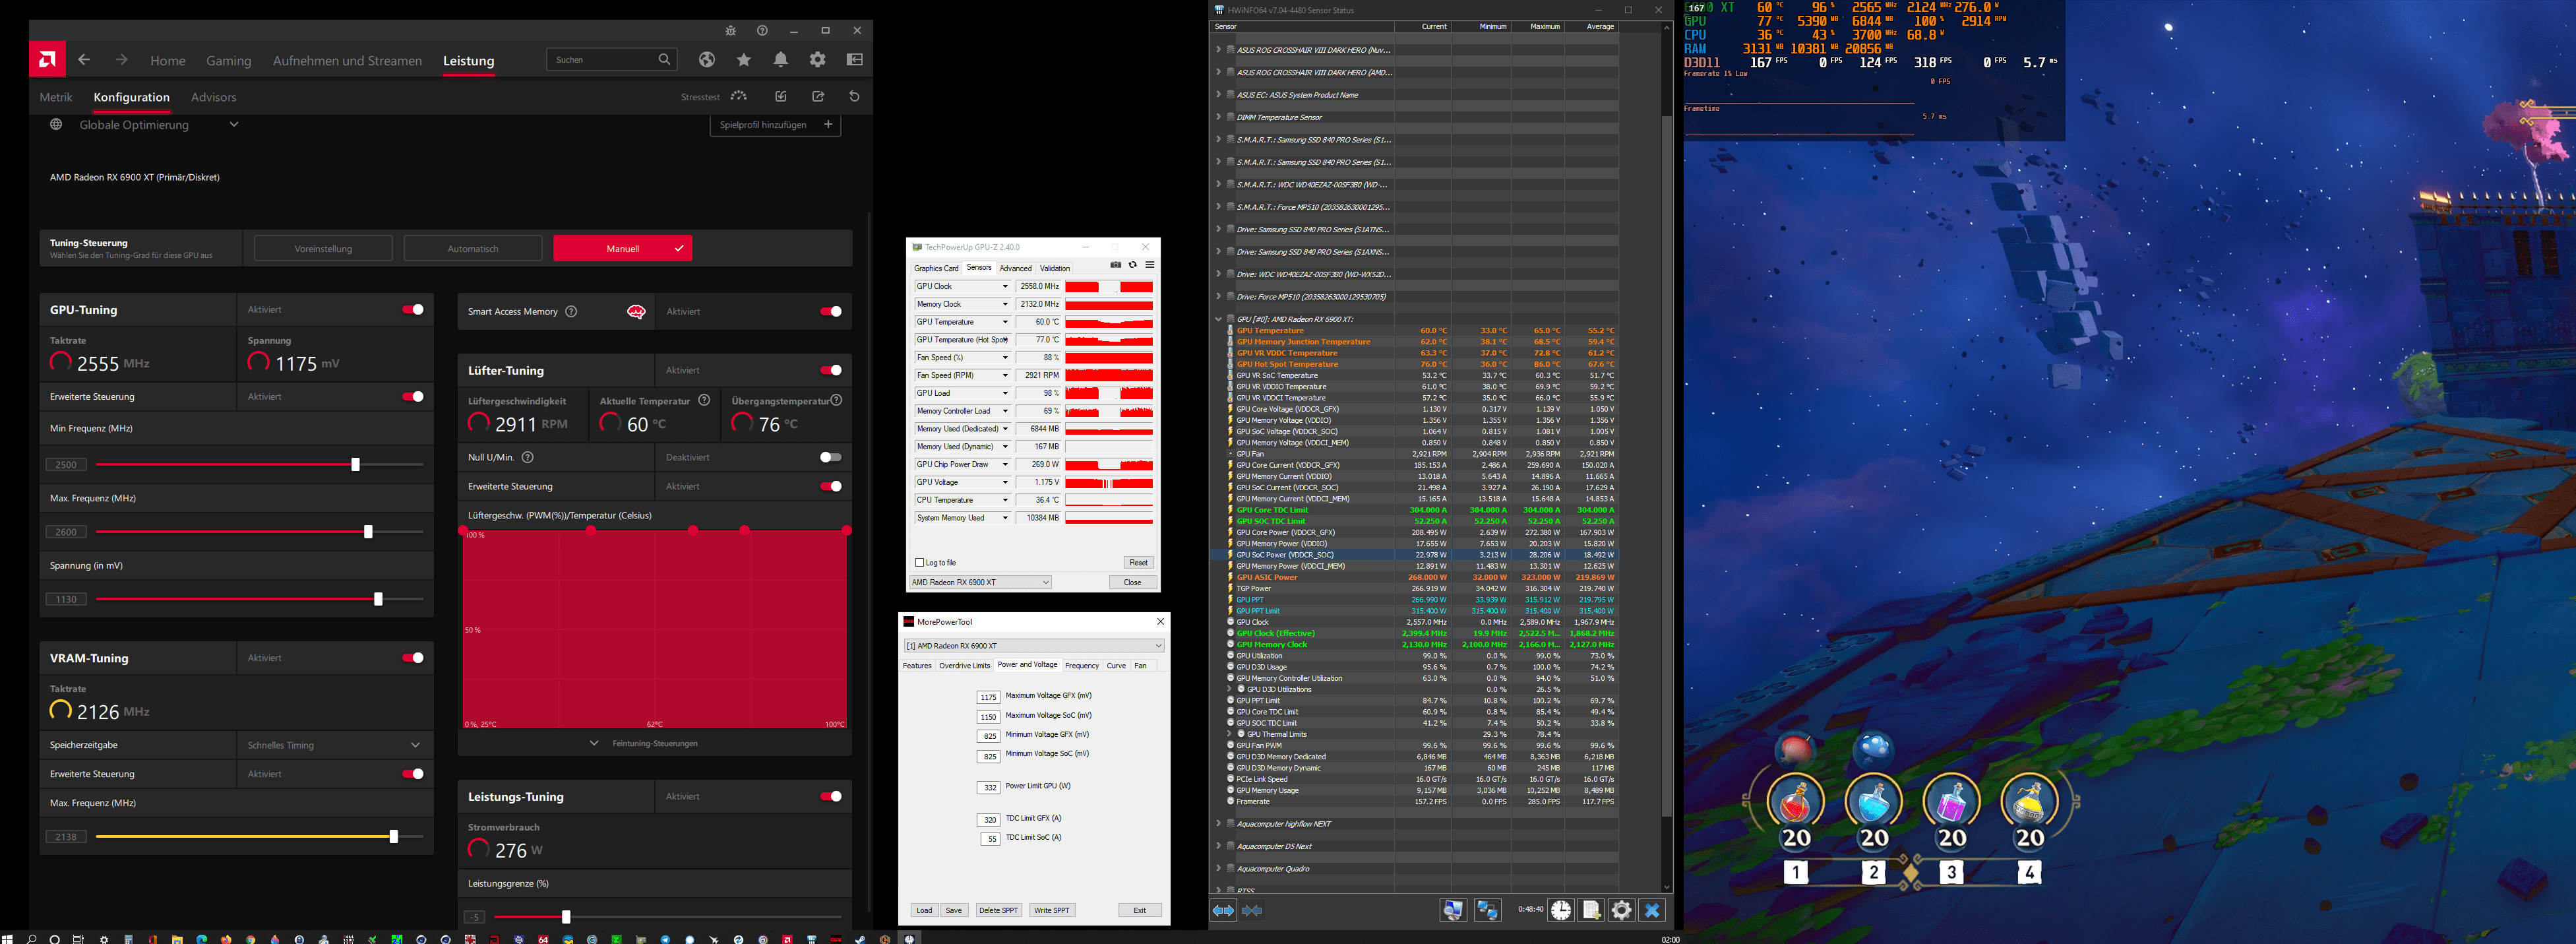2576x944 pixels.
Task: Toggle GPU Erweiterte Steuerung switch
Action: [413, 397]
